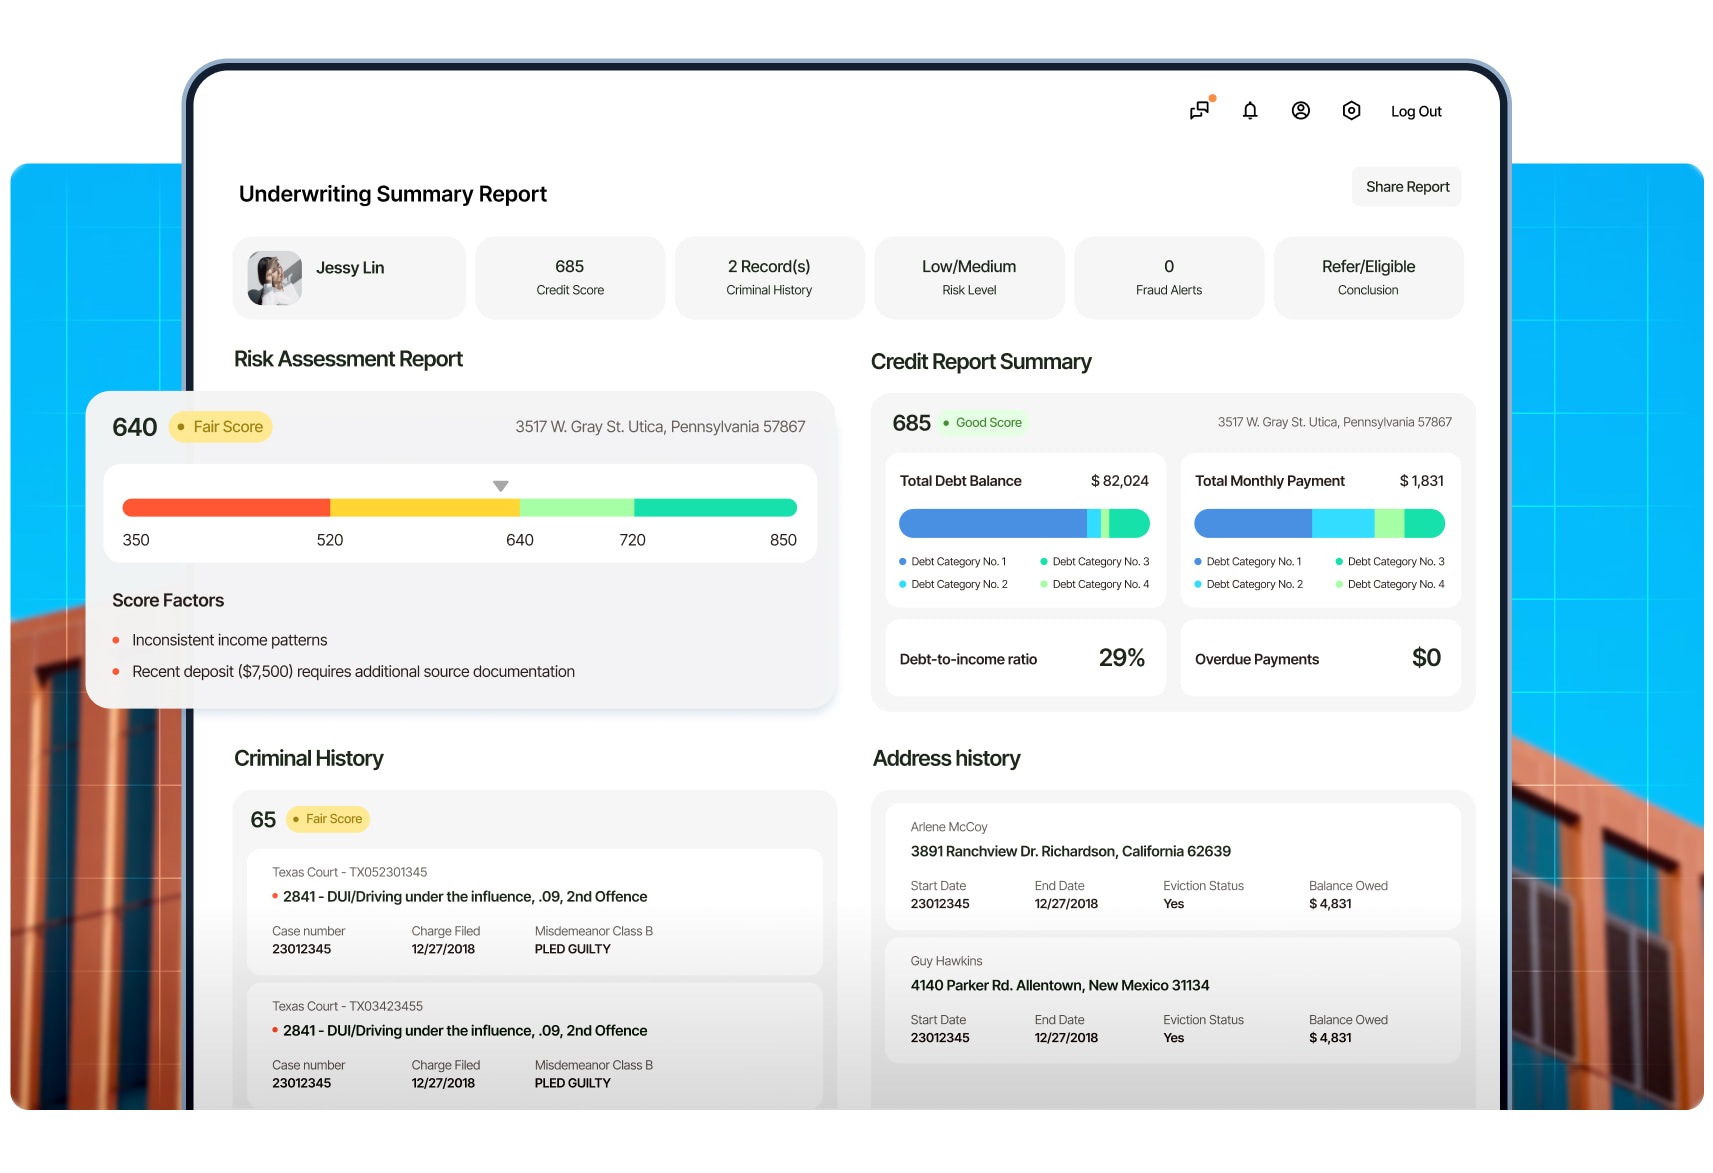
Task: Click the 'Recent deposit ($7,500)' score factor
Action: [353, 672]
